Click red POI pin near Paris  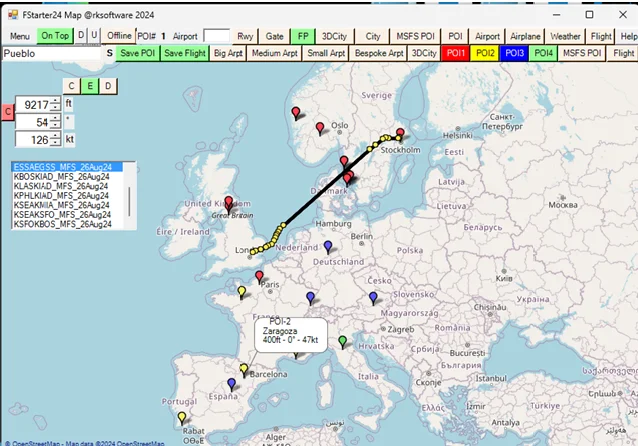tap(259, 277)
